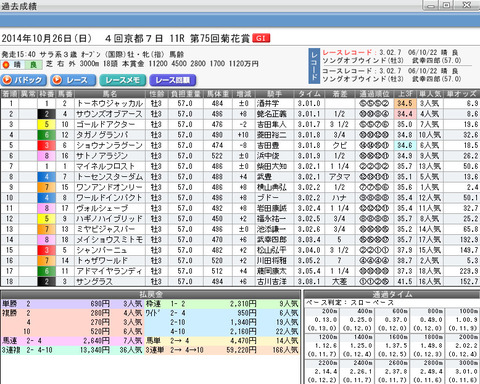Select horse トゥザワールド
Screen dimensions: 480x384
[x=102, y=261]
